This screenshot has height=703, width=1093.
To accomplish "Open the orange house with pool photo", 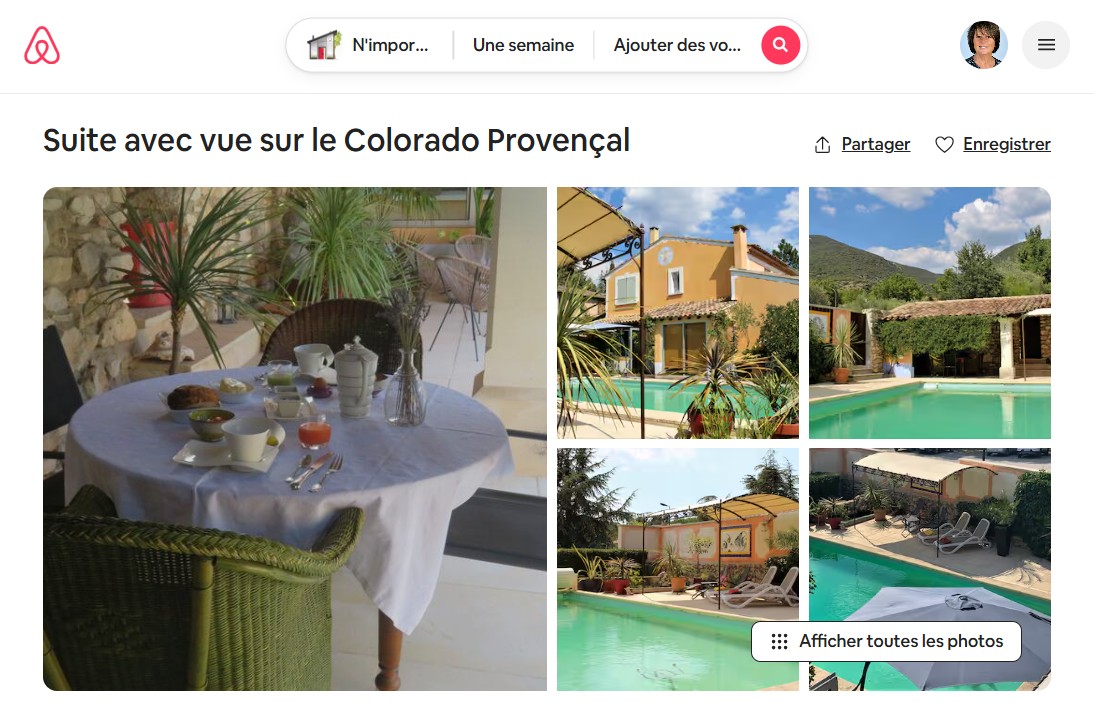I will (x=678, y=313).
